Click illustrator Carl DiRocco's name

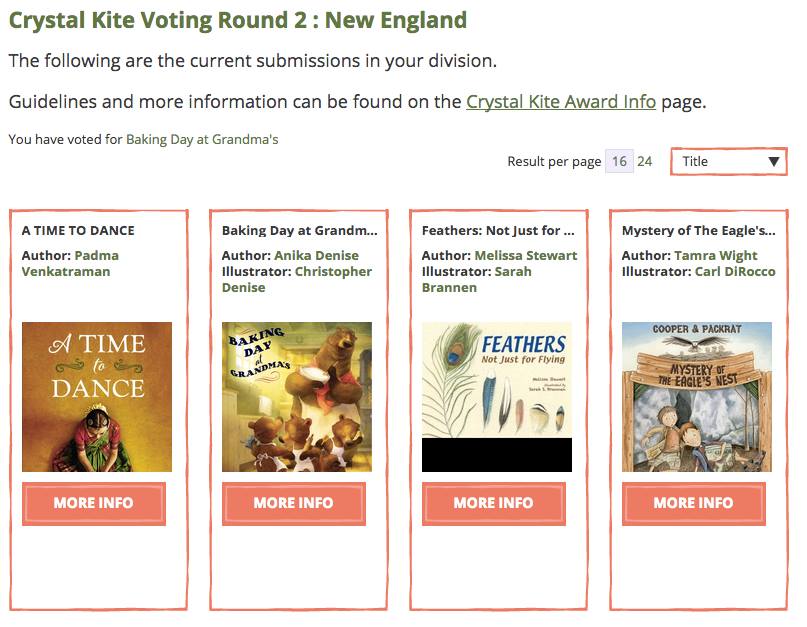(x=735, y=272)
